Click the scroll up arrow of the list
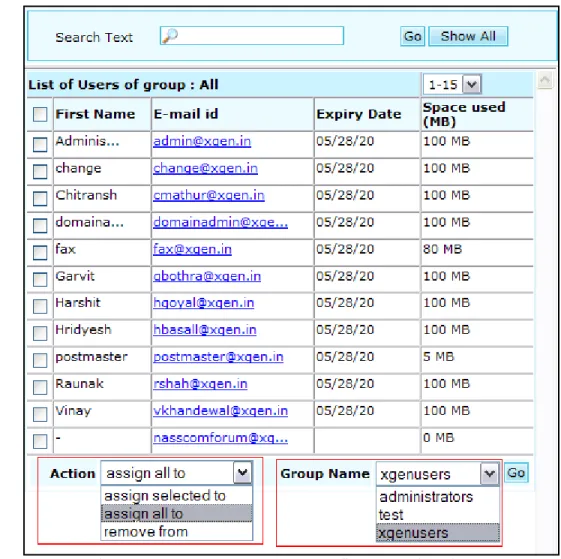Screen dimensions: 561x559 (545, 81)
